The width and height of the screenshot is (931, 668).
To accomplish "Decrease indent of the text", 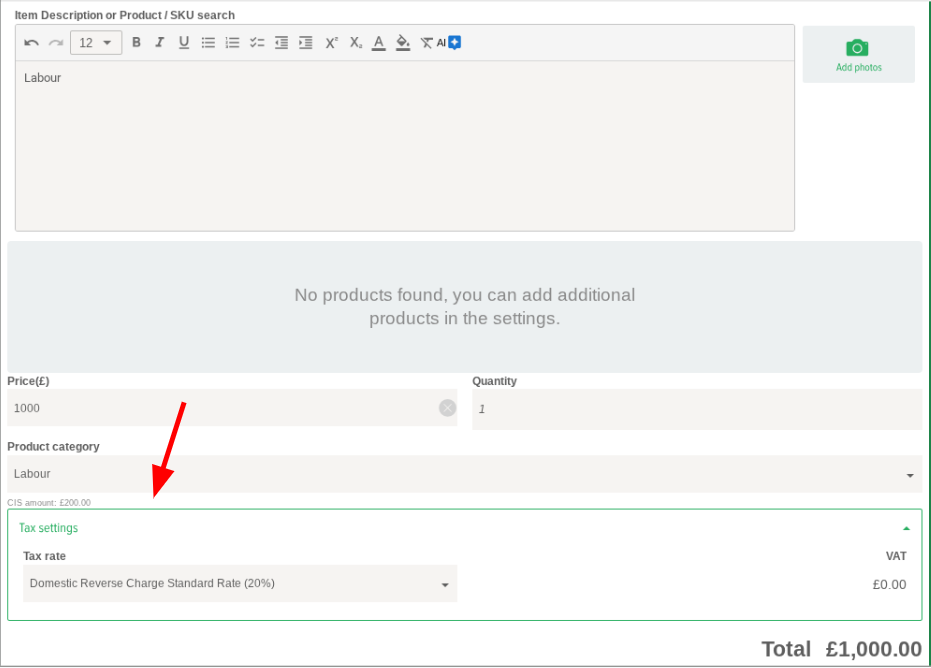I will [281, 43].
